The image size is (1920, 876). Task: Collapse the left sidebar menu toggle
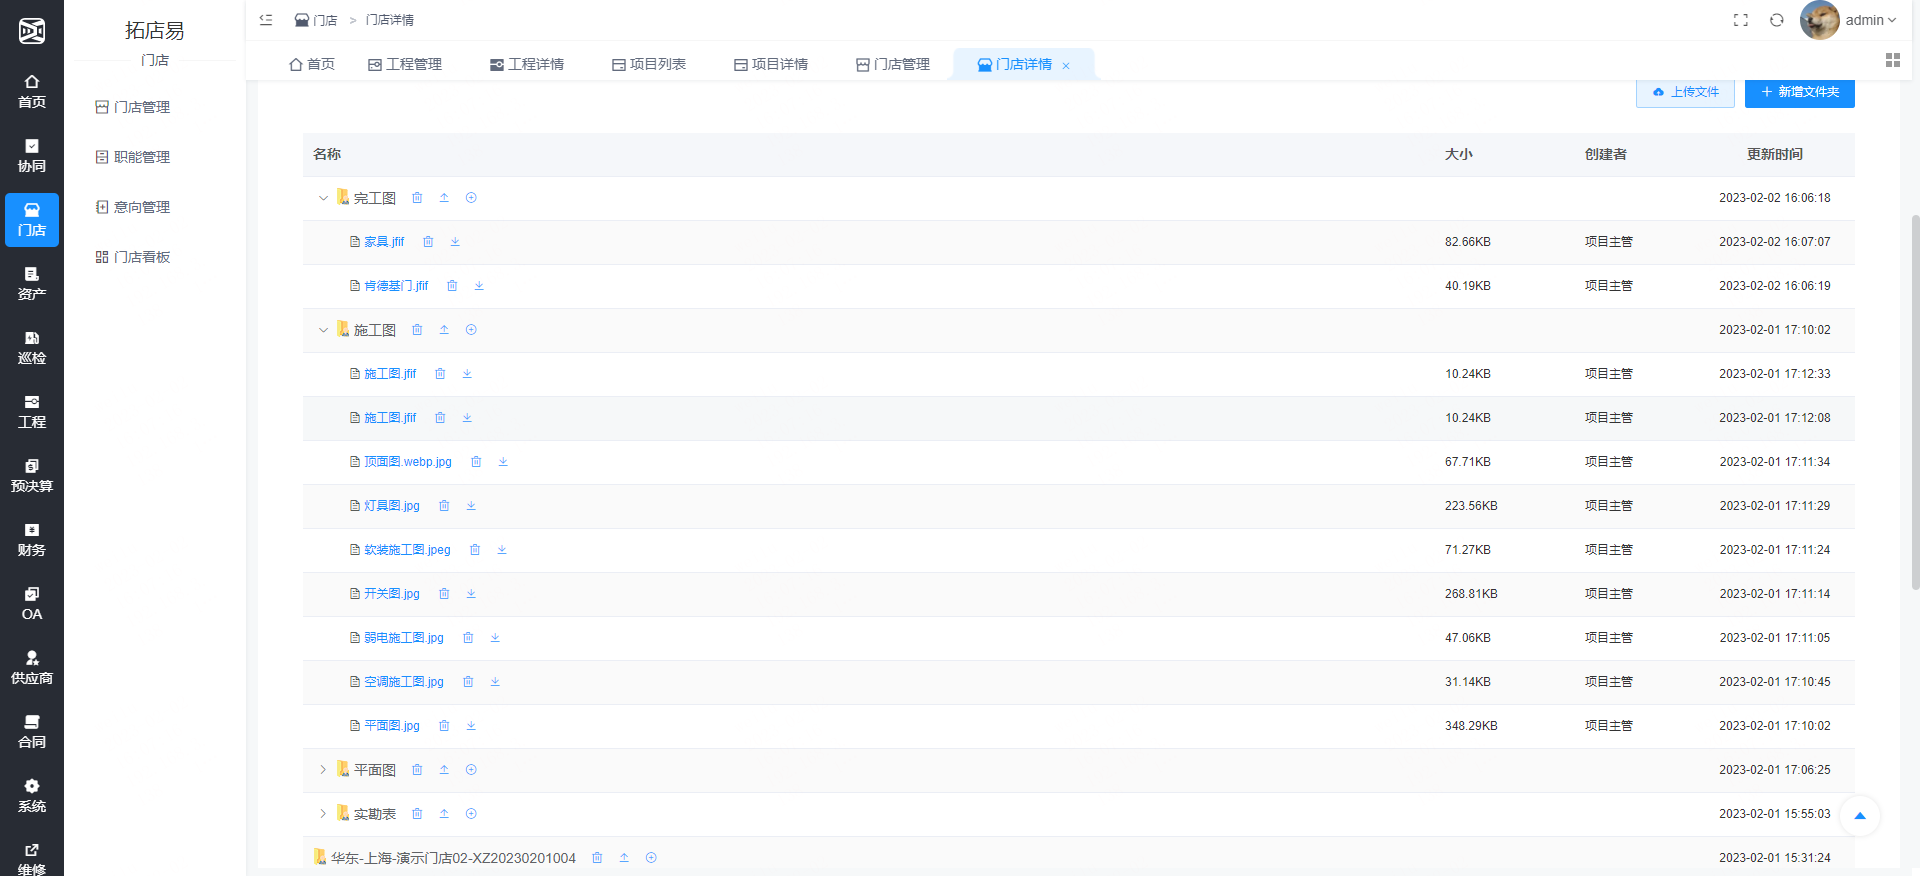(x=266, y=20)
